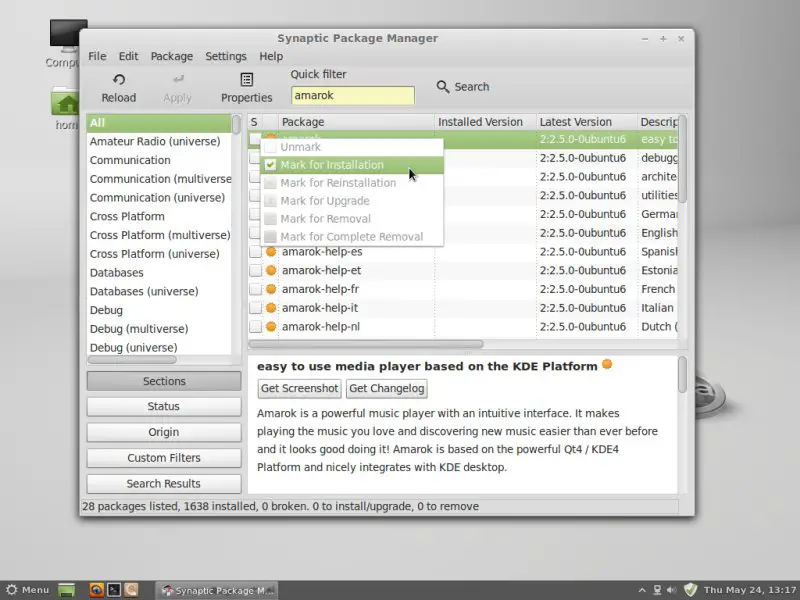The image size is (800, 600).
Task: Click the Synaptic Package Manager taskbar button
Action: 217,590
